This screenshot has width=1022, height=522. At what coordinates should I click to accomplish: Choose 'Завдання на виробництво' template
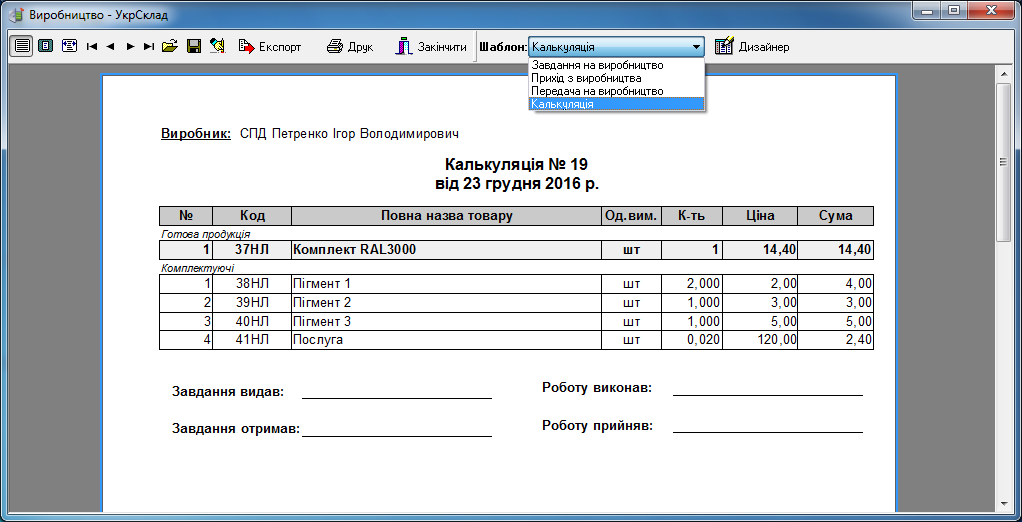pos(597,65)
